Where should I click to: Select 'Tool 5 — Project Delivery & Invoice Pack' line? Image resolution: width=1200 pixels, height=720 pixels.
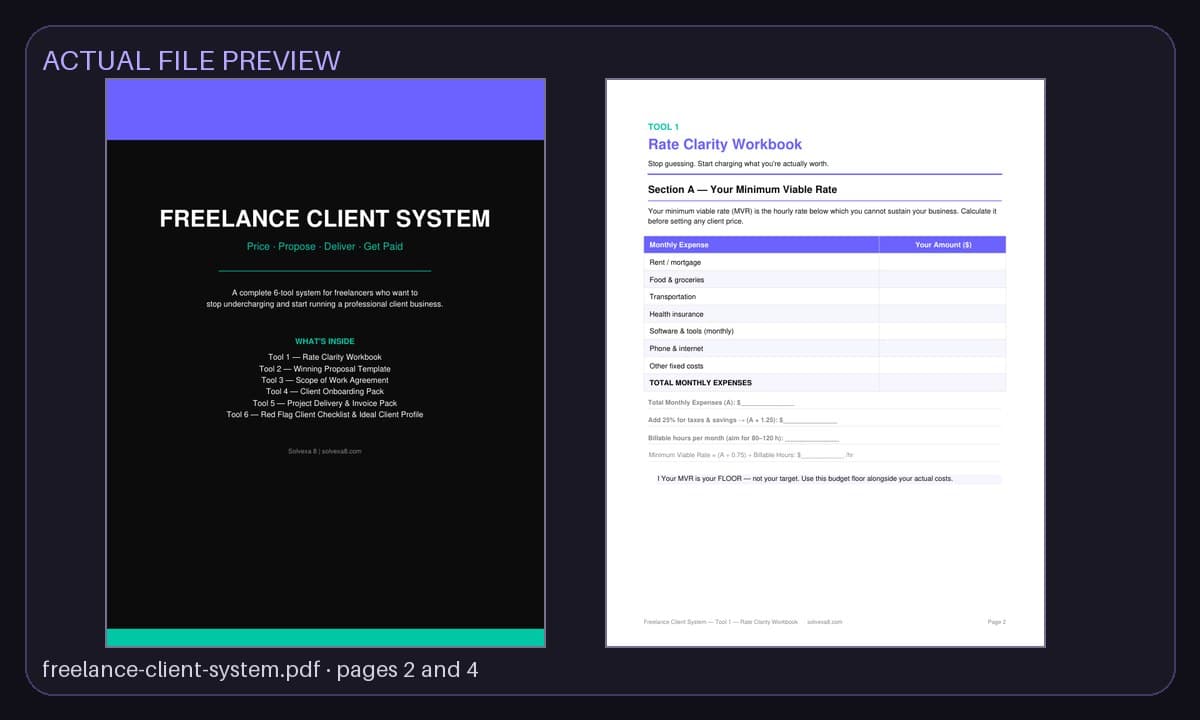tap(325, 403)
